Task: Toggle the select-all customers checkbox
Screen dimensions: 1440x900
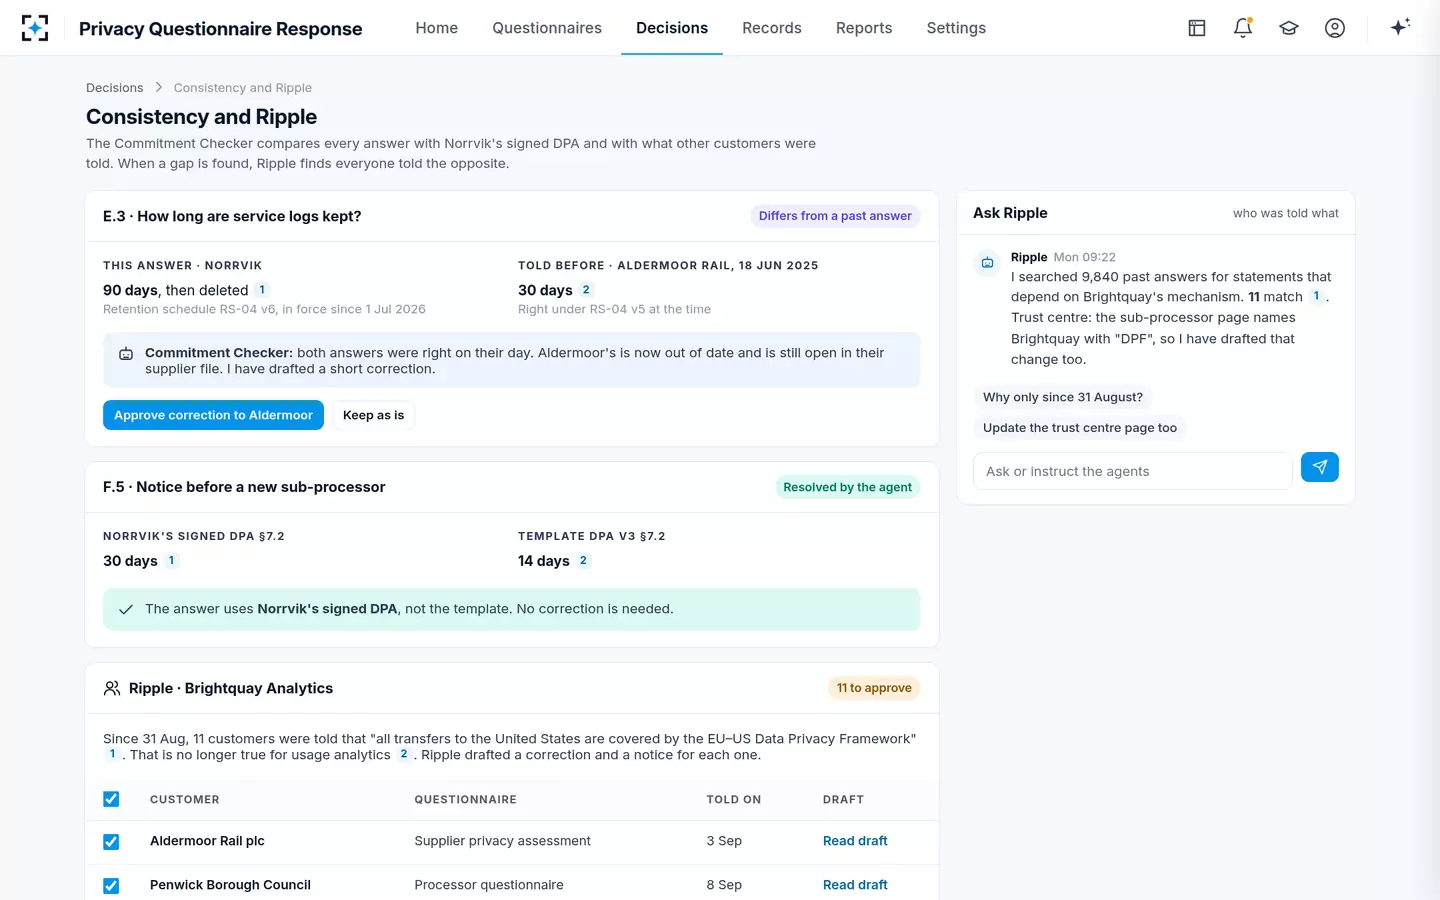Action: [x=111, y=799]
